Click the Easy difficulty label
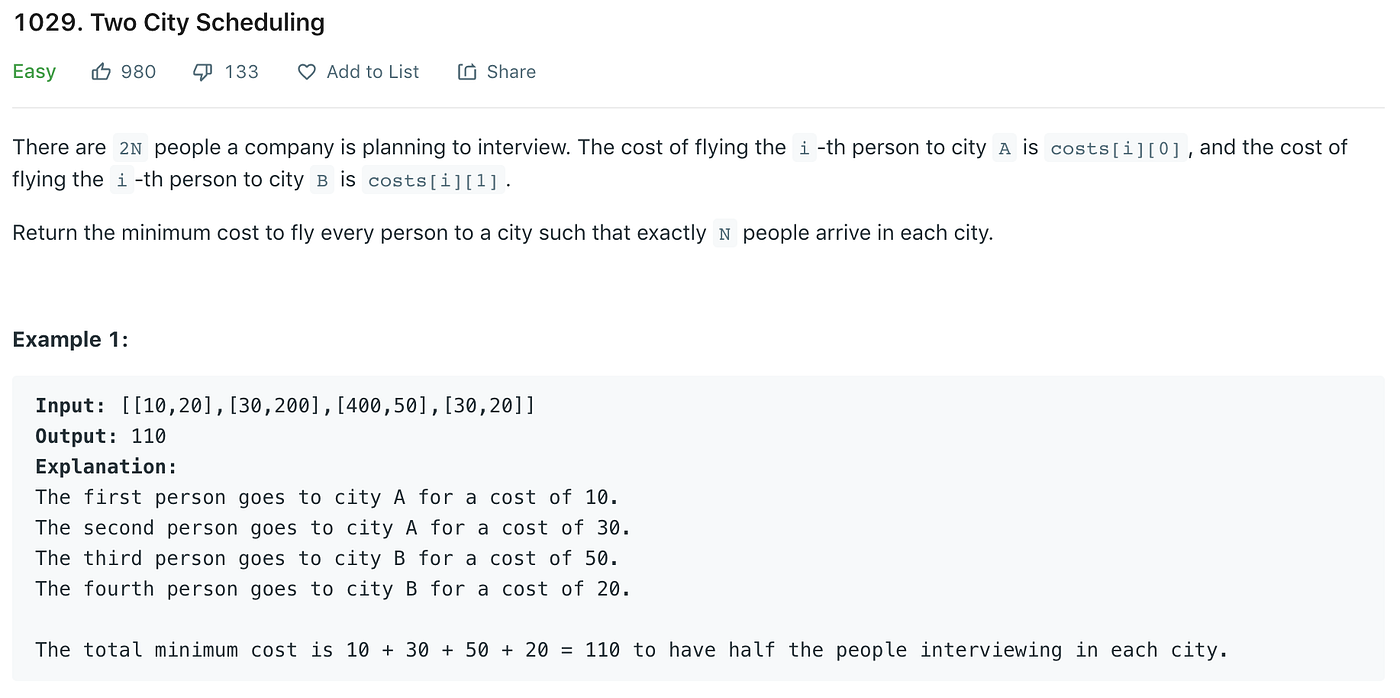This screenshot has width=1400, height=698. [x=33, y=71]
